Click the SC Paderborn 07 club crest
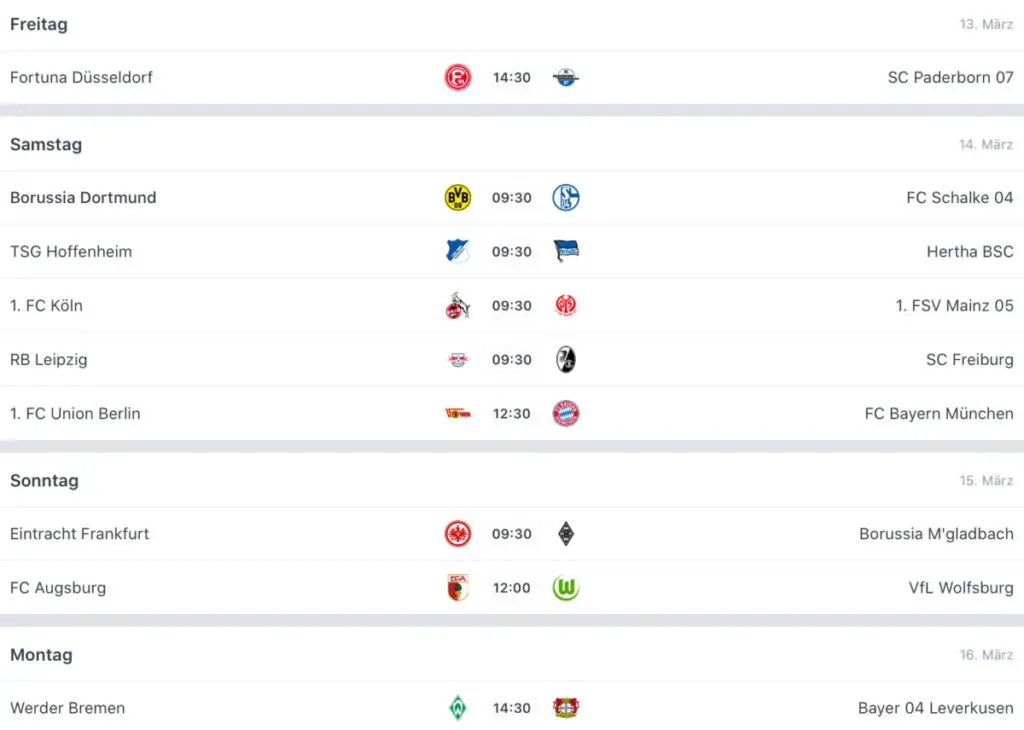1024x730 pixels. pyautogui.click(x=566, y=78)
